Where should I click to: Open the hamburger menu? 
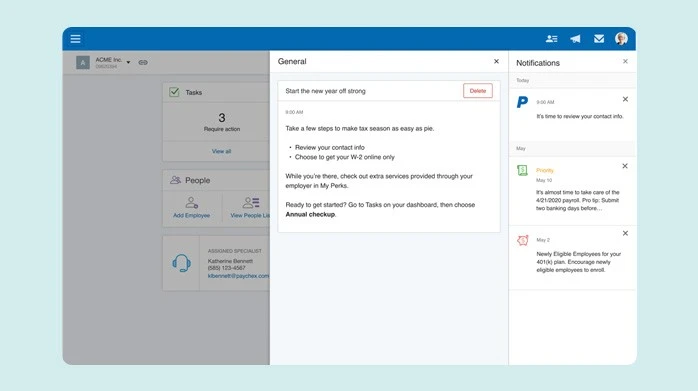click(75, 39)
